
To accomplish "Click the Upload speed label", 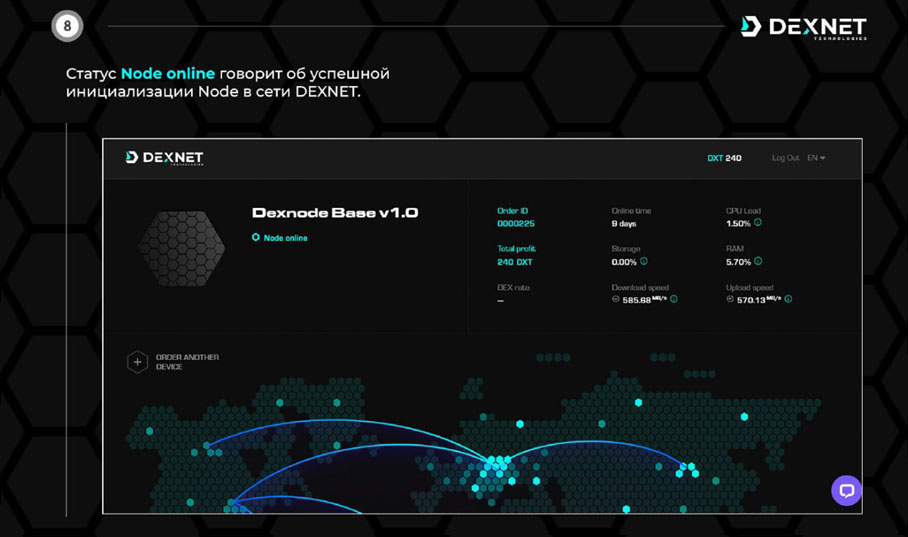I will tap(749, 287).
